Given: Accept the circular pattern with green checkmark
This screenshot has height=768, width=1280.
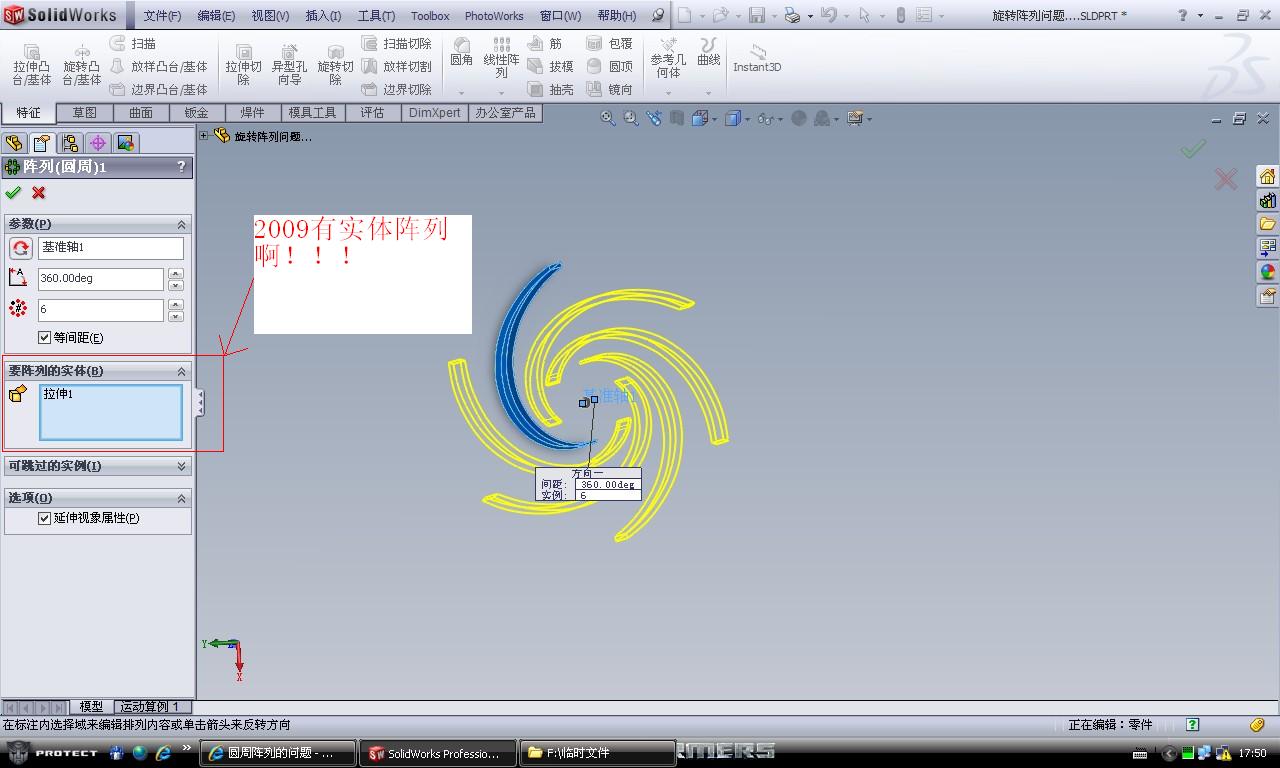Looking at the screenshot, I should click(x=13, y=192).
